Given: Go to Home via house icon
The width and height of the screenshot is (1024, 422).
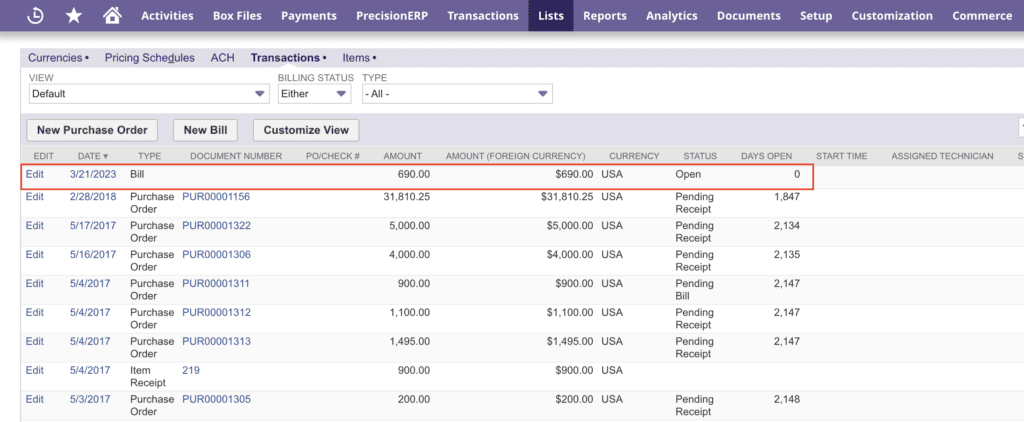Looking at the screenshot, I should (x=112, y=16).
